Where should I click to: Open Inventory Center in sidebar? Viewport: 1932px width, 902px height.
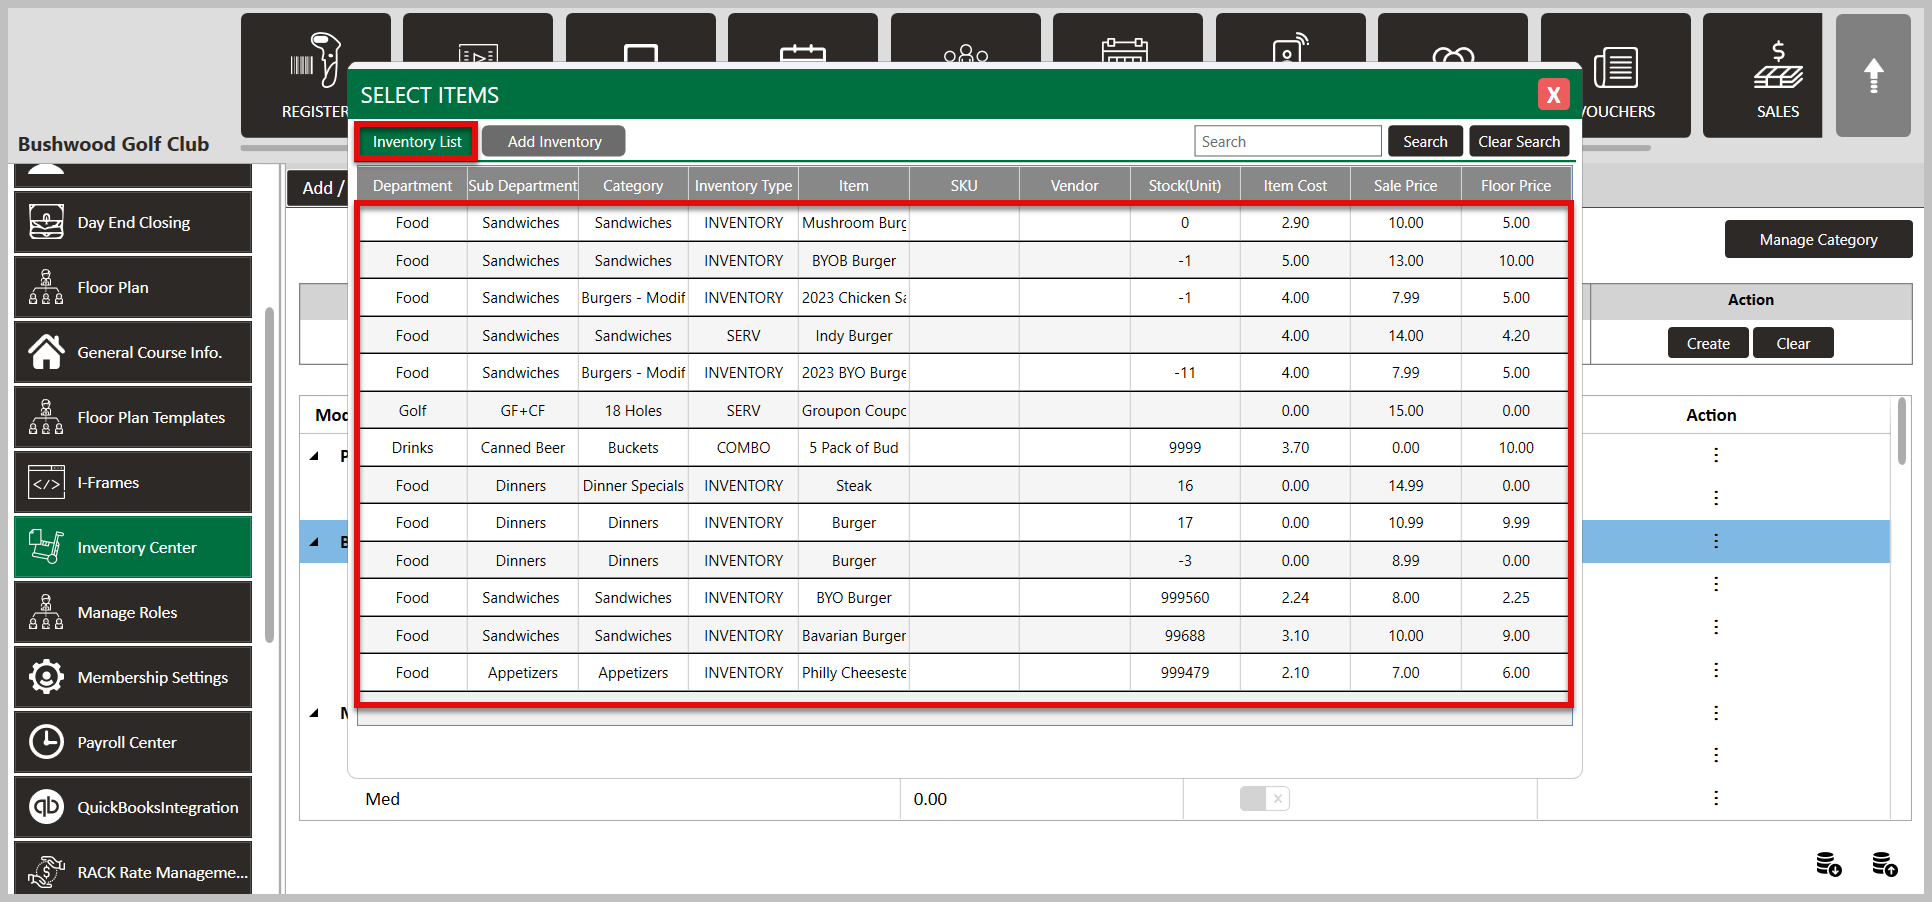pyautogui.click(x=133, y=547)
